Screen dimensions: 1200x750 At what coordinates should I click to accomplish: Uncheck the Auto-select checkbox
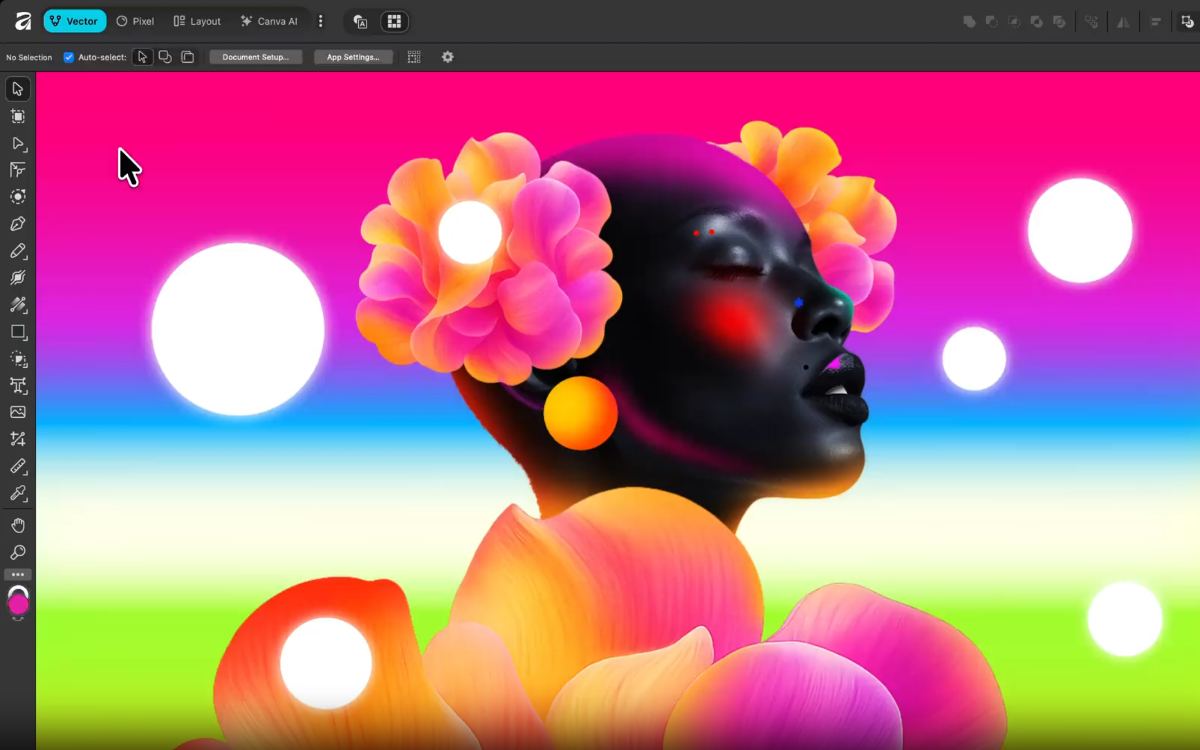point(69,57)
